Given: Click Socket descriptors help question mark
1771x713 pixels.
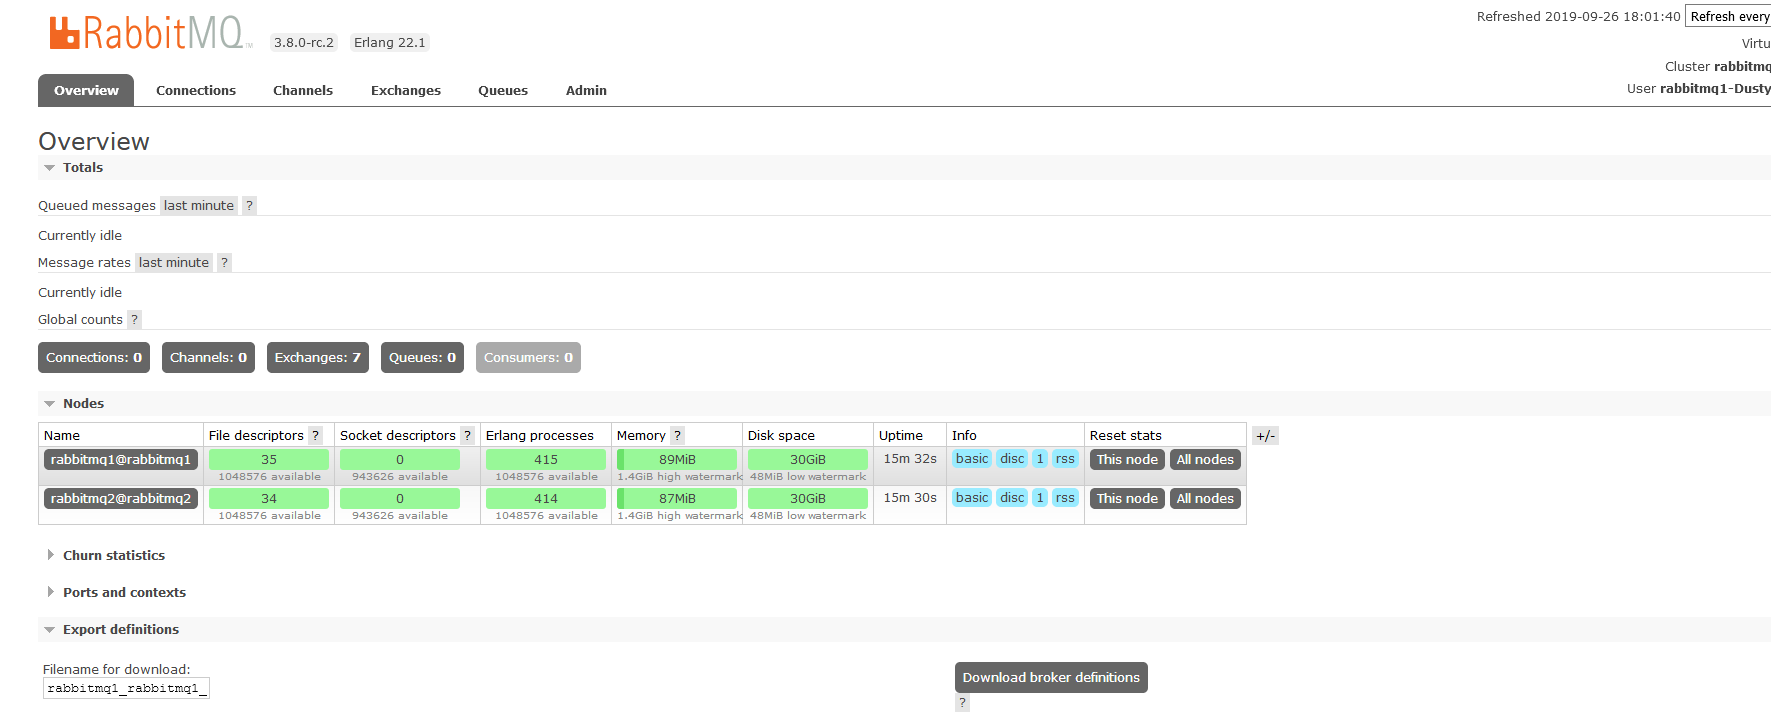Looking at the screenshot, I should pyautogui.click(x=466, y=436).
